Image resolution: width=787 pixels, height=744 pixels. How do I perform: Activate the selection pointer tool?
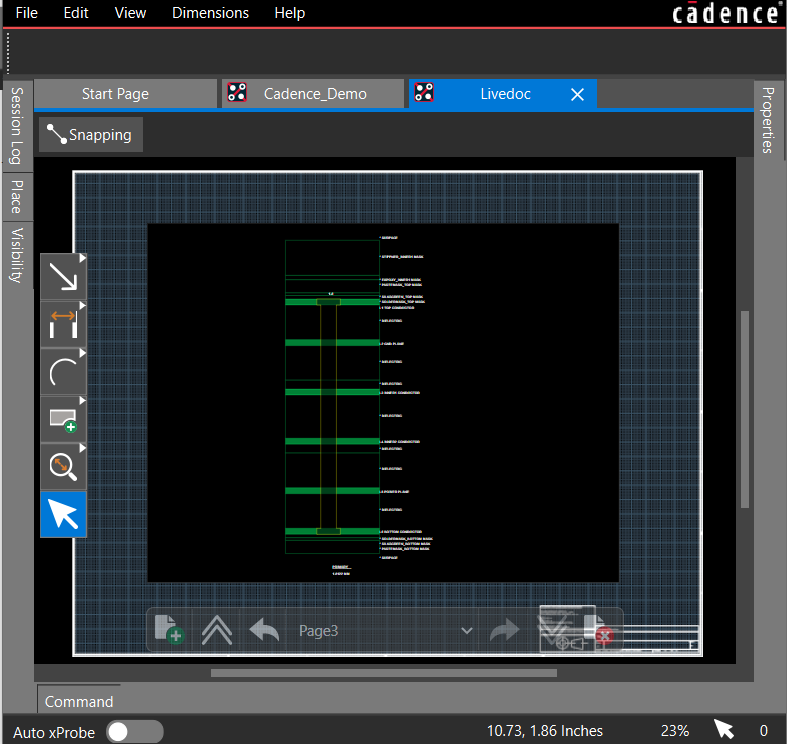tap(63, 514)
